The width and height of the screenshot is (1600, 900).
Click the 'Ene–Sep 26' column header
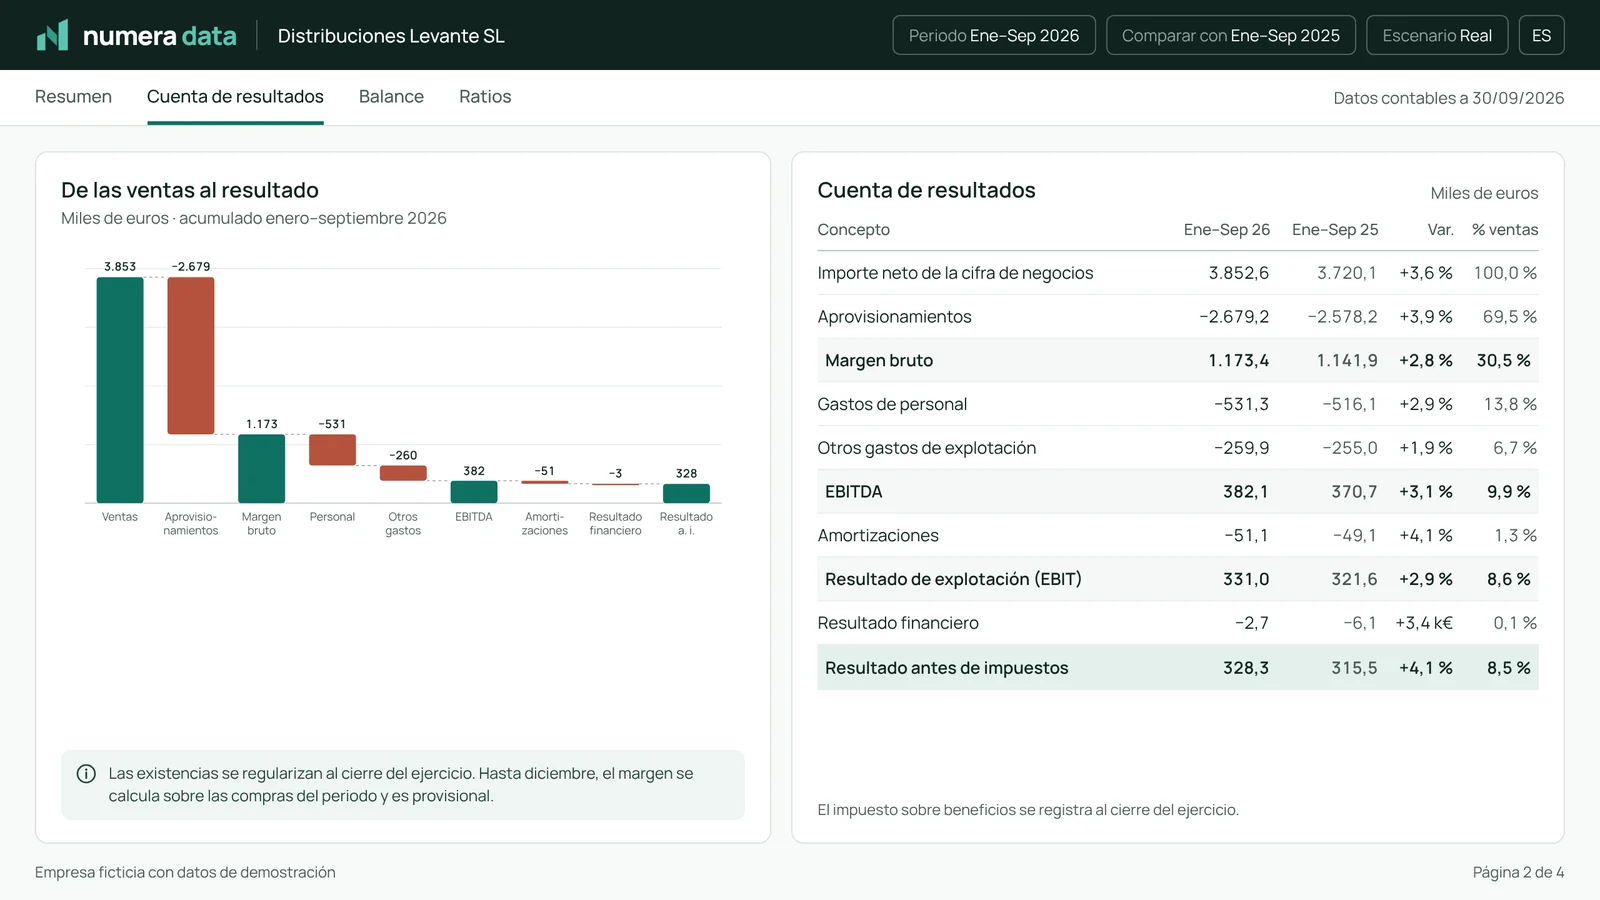click(1227, 230)
